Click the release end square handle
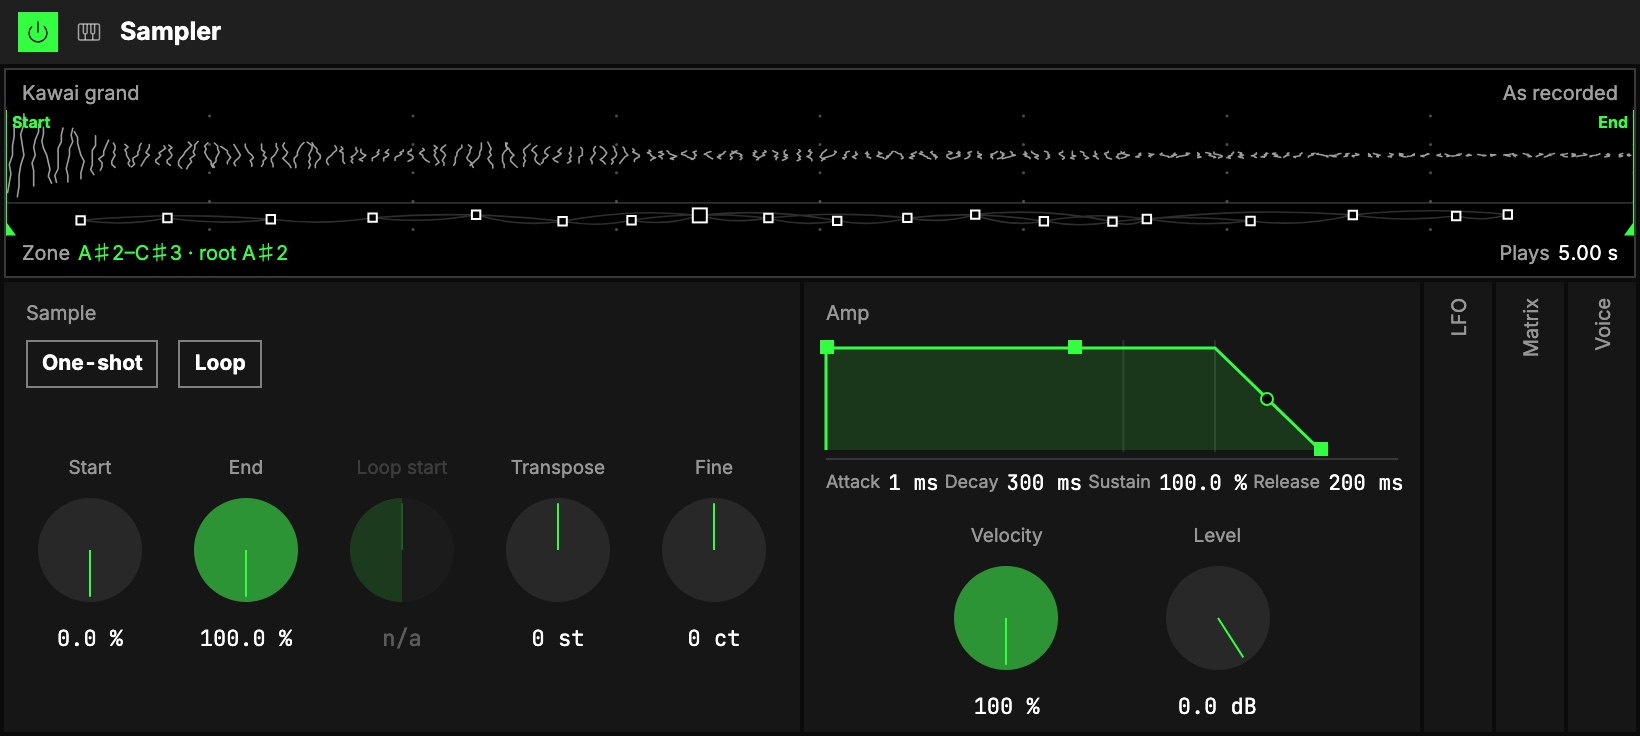The height and width of the screenshot is (736, 1640). (1321, 449)
